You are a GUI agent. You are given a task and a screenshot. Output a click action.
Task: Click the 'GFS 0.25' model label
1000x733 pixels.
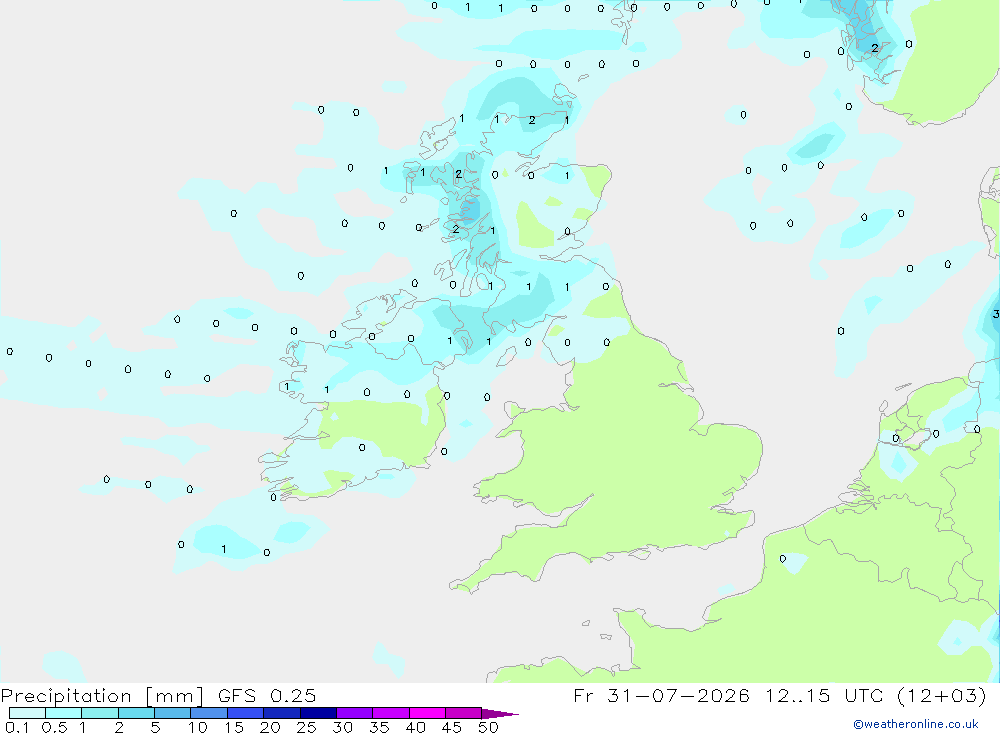(267, 695)
